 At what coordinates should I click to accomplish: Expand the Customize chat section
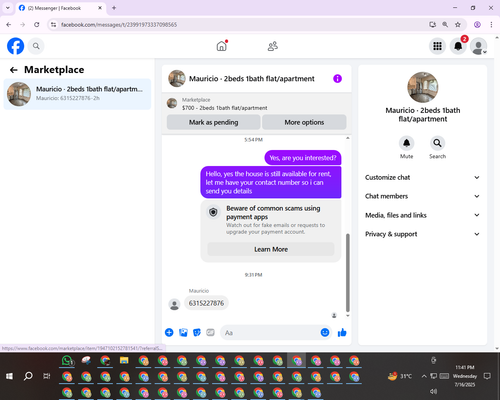coord(423,177)
